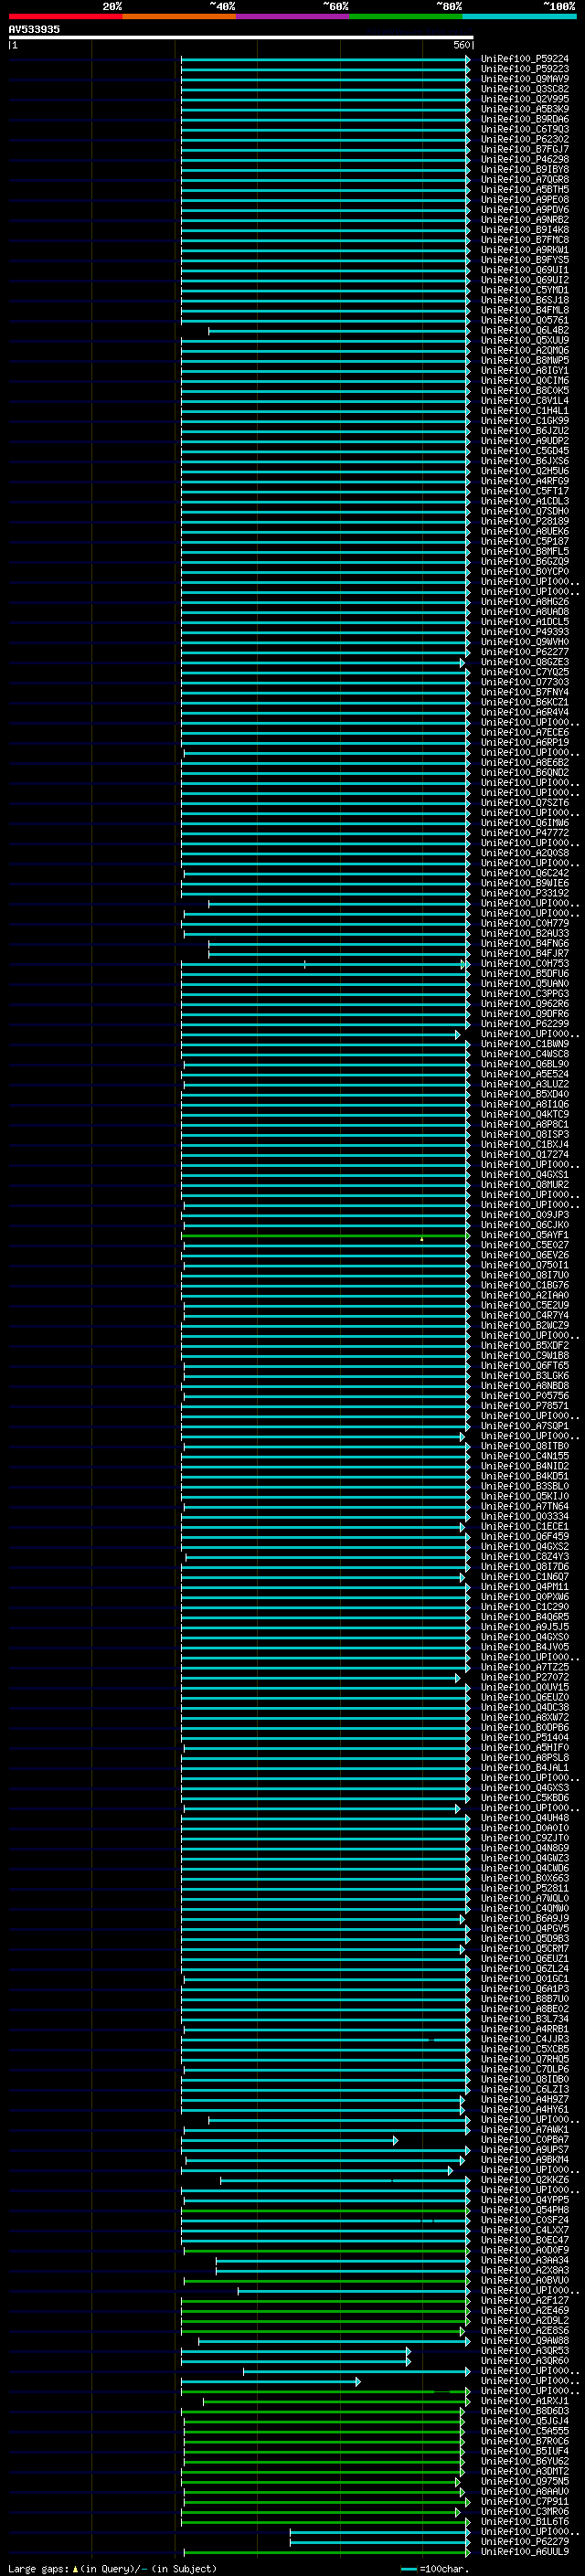Select the UniRef100_A1RXJ1 entry

click(524, 2401)
